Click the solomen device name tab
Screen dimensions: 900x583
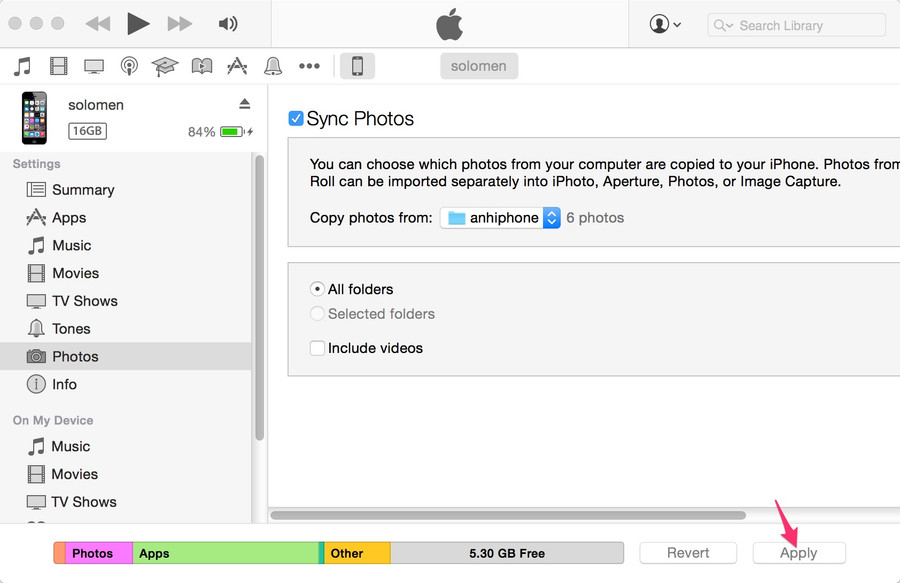coord(479,66)
